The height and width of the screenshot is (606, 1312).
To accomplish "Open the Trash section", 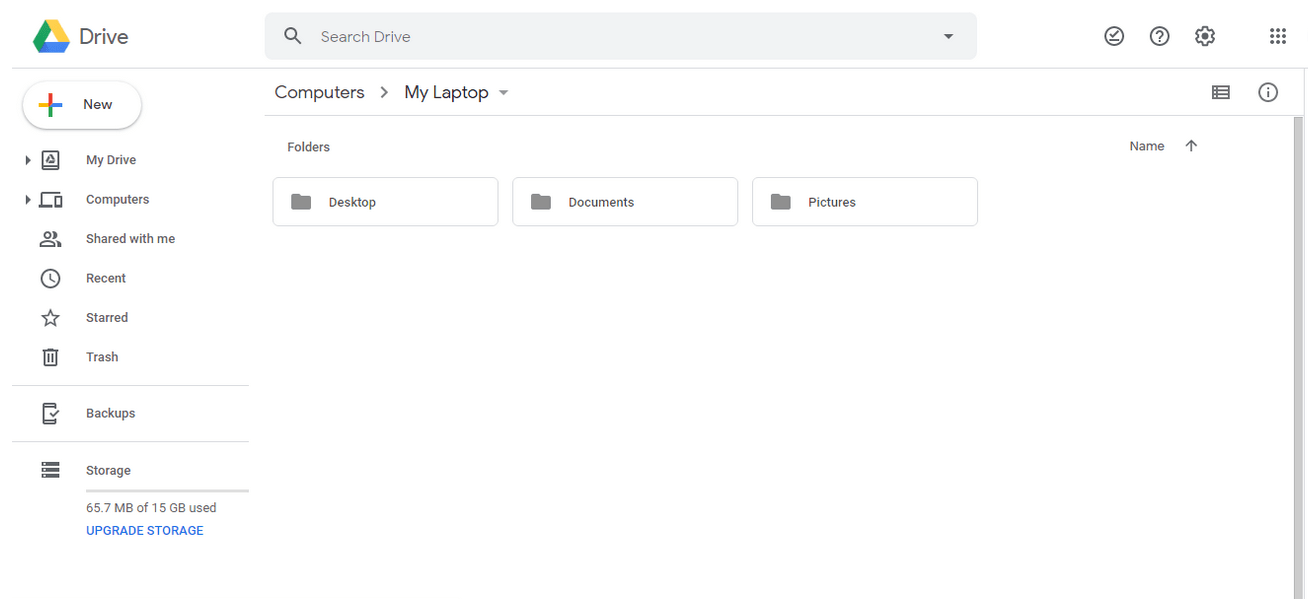I will (x=102, y=357).
